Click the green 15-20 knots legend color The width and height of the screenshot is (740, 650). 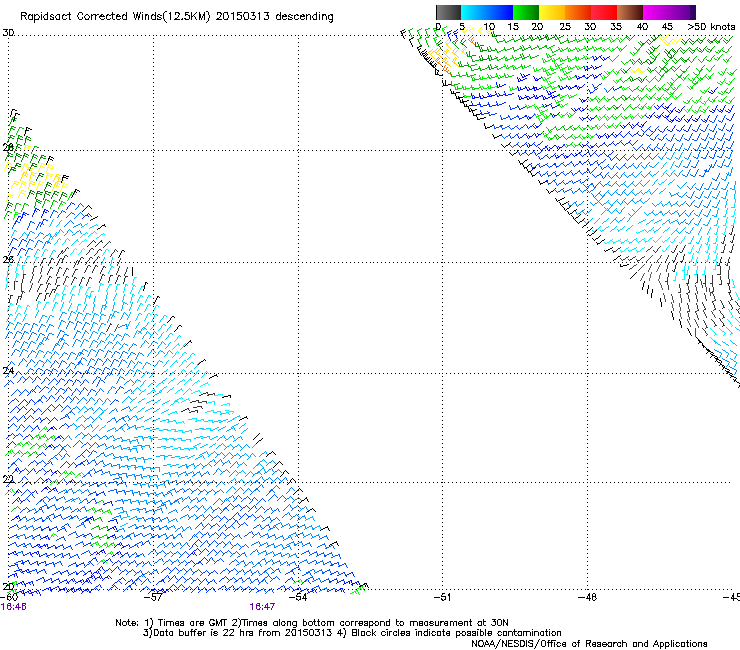tap(526, 12)
